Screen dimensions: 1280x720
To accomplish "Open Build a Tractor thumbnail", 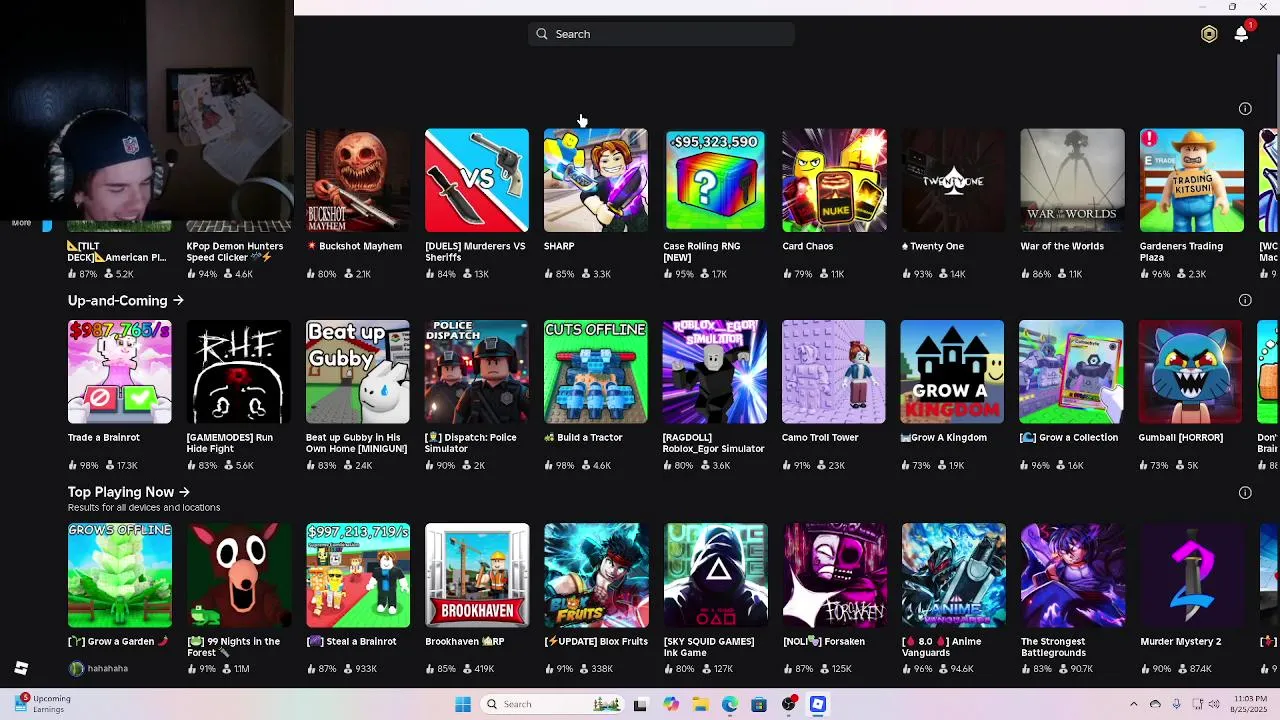I will click(595, 372).
